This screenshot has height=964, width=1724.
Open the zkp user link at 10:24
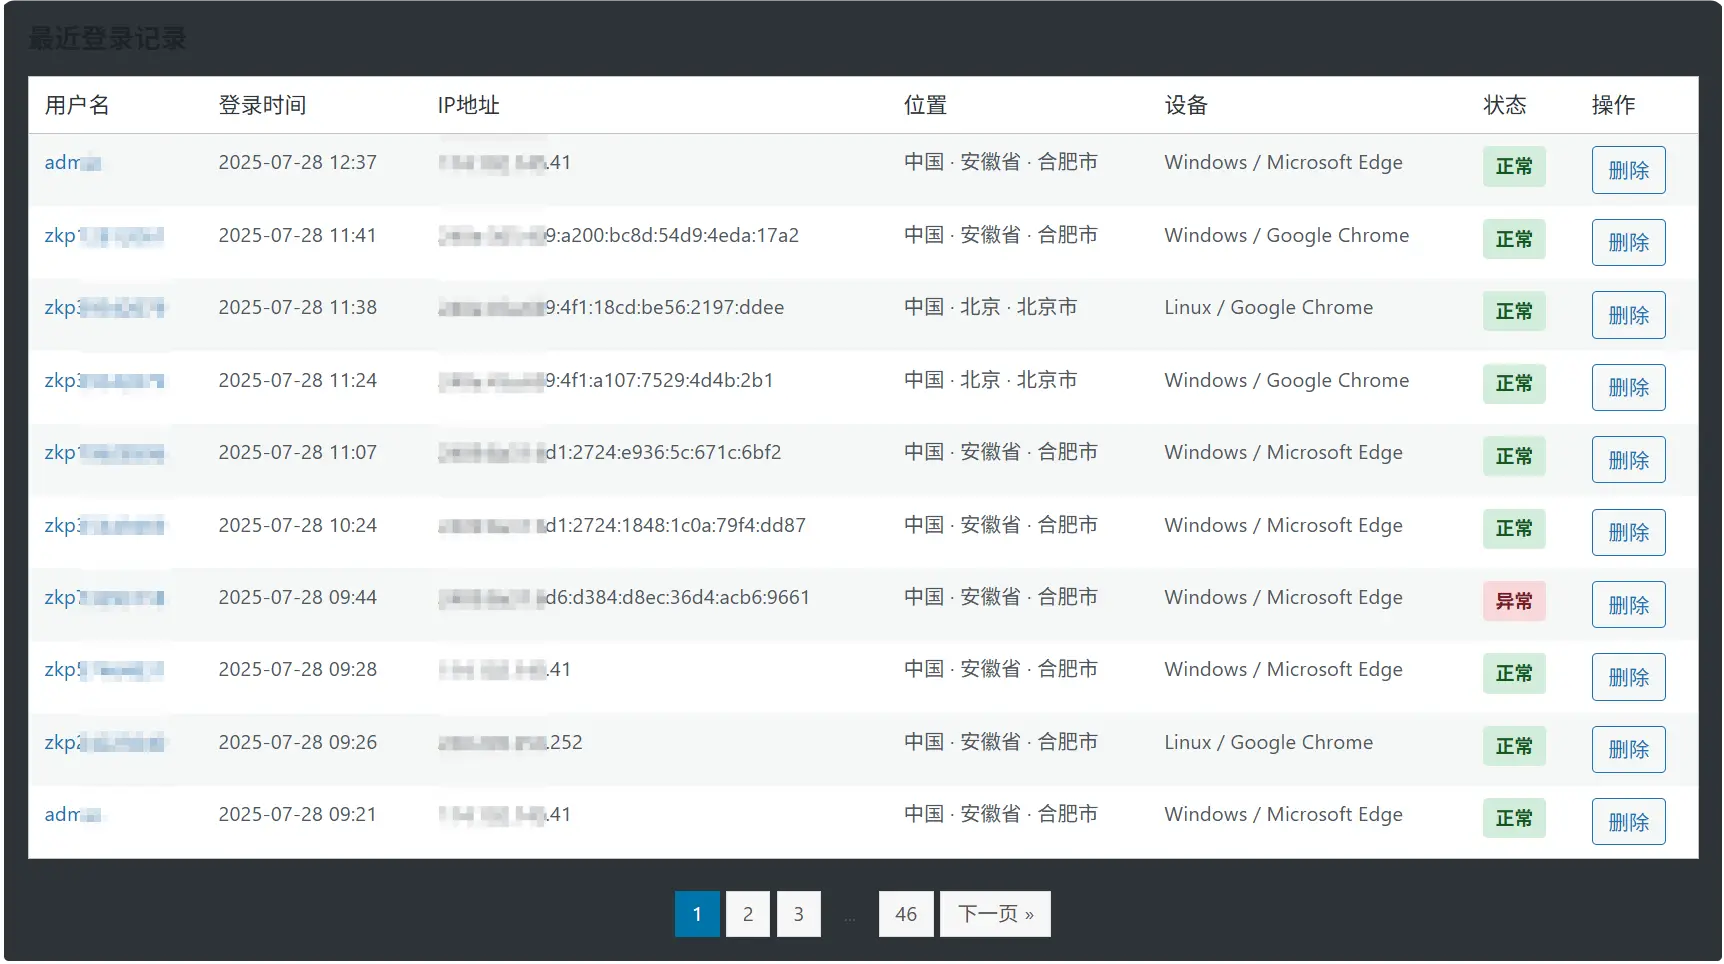tap(104, 525)
